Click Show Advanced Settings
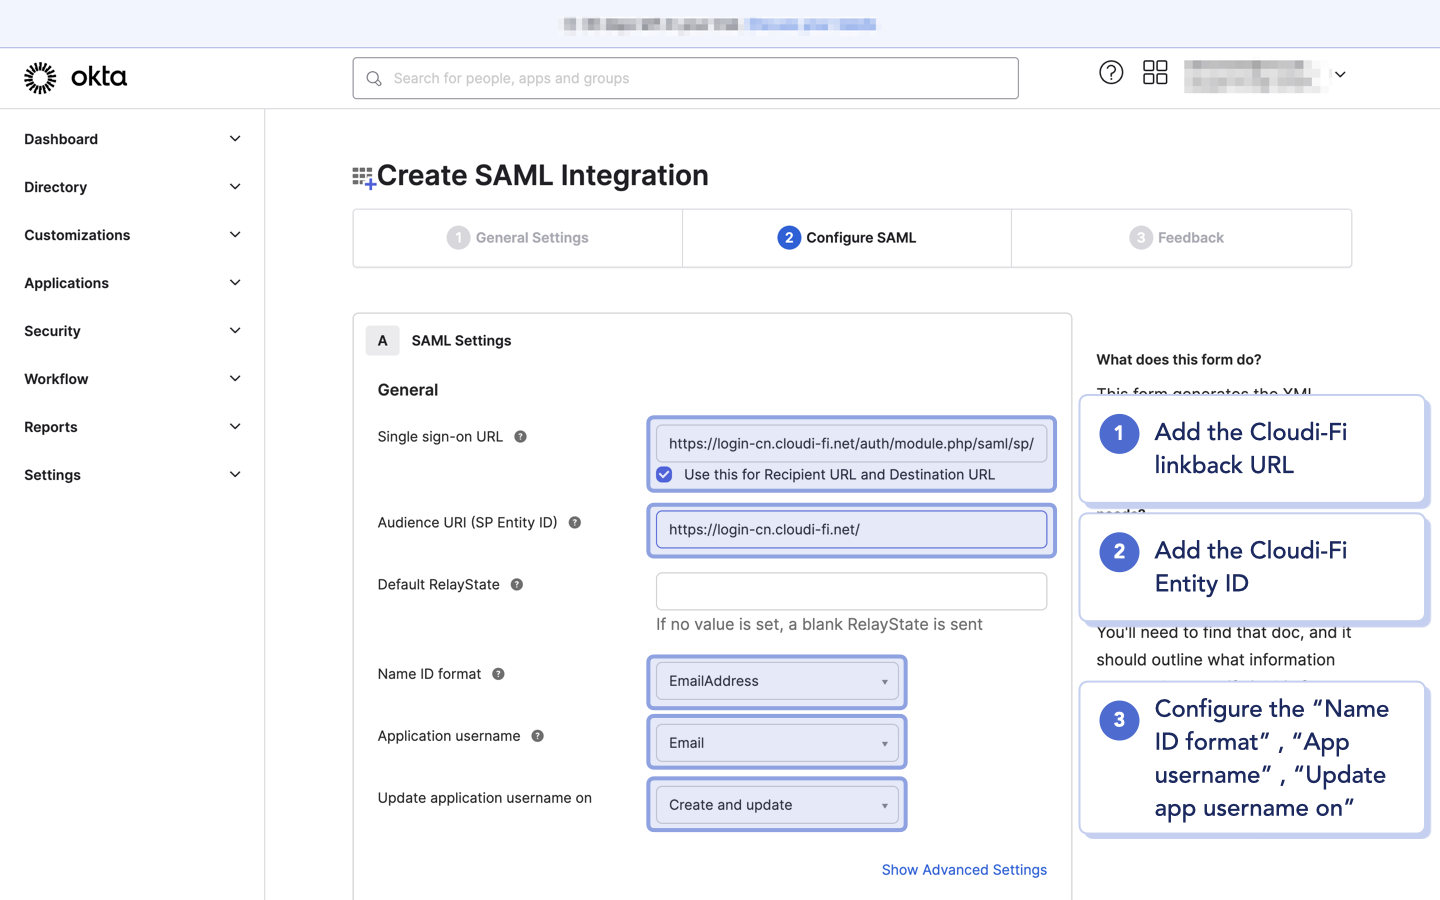This screenshot has width=1440, height=900. coord(963,869)
